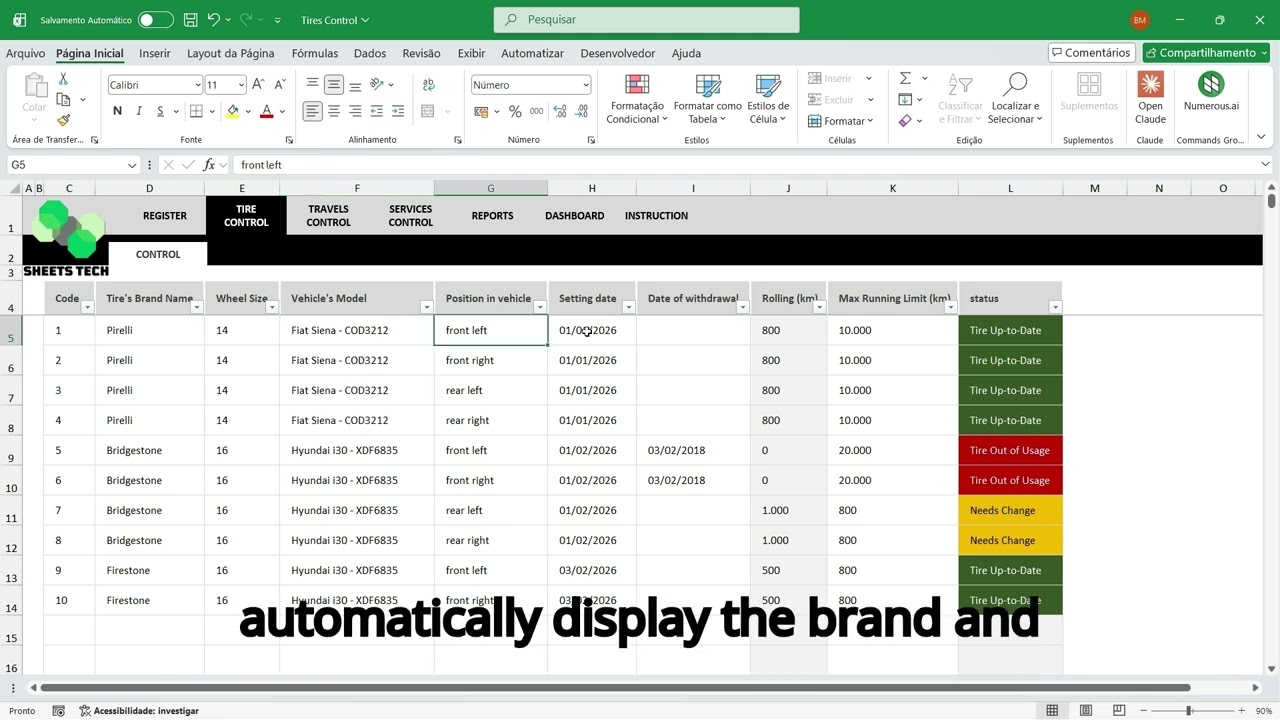Increase font size with the larger A
1280x720 pixels.
pyautogui.click(x=258, y=85)
